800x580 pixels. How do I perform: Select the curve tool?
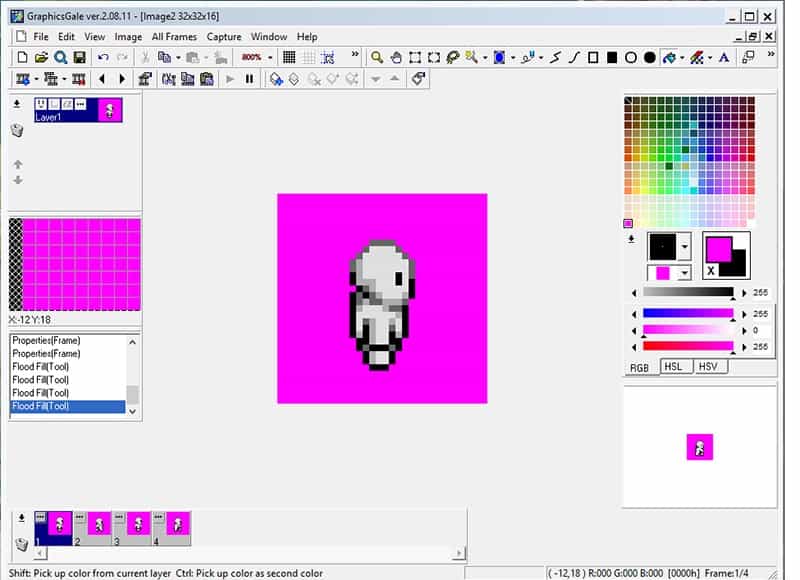tap(574, 57)
